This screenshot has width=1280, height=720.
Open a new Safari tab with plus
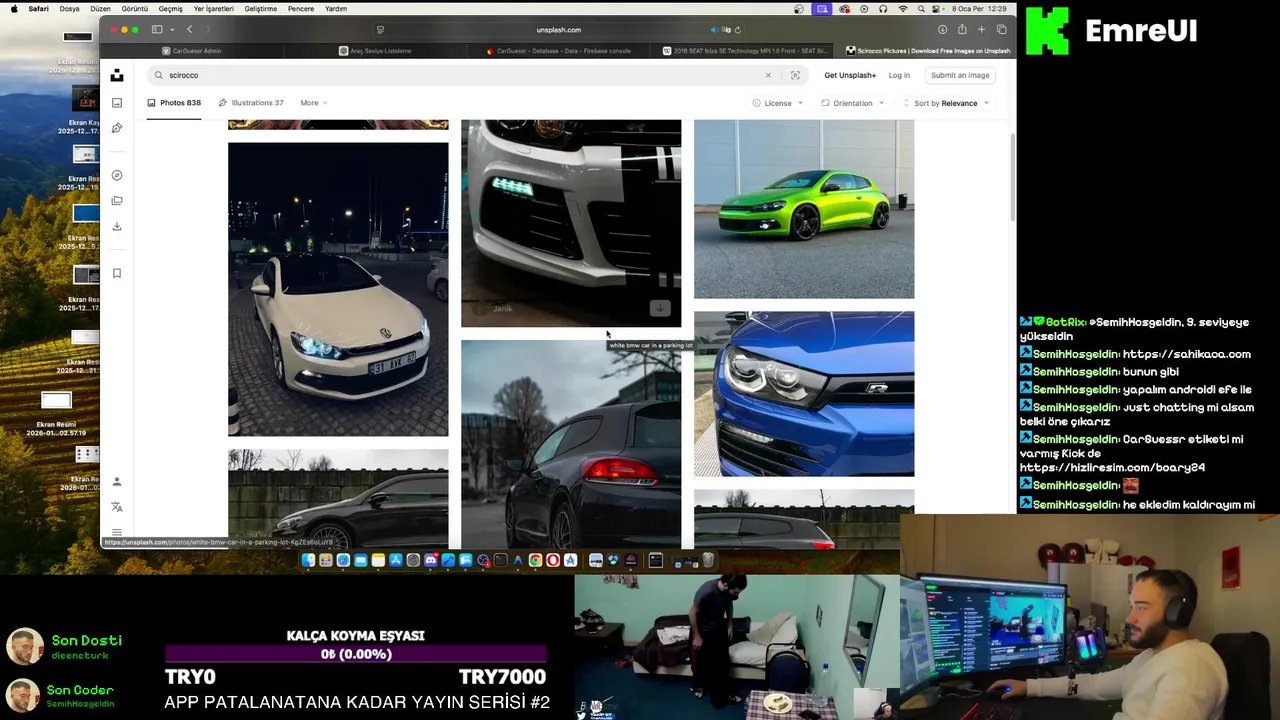tap(982, 30)
